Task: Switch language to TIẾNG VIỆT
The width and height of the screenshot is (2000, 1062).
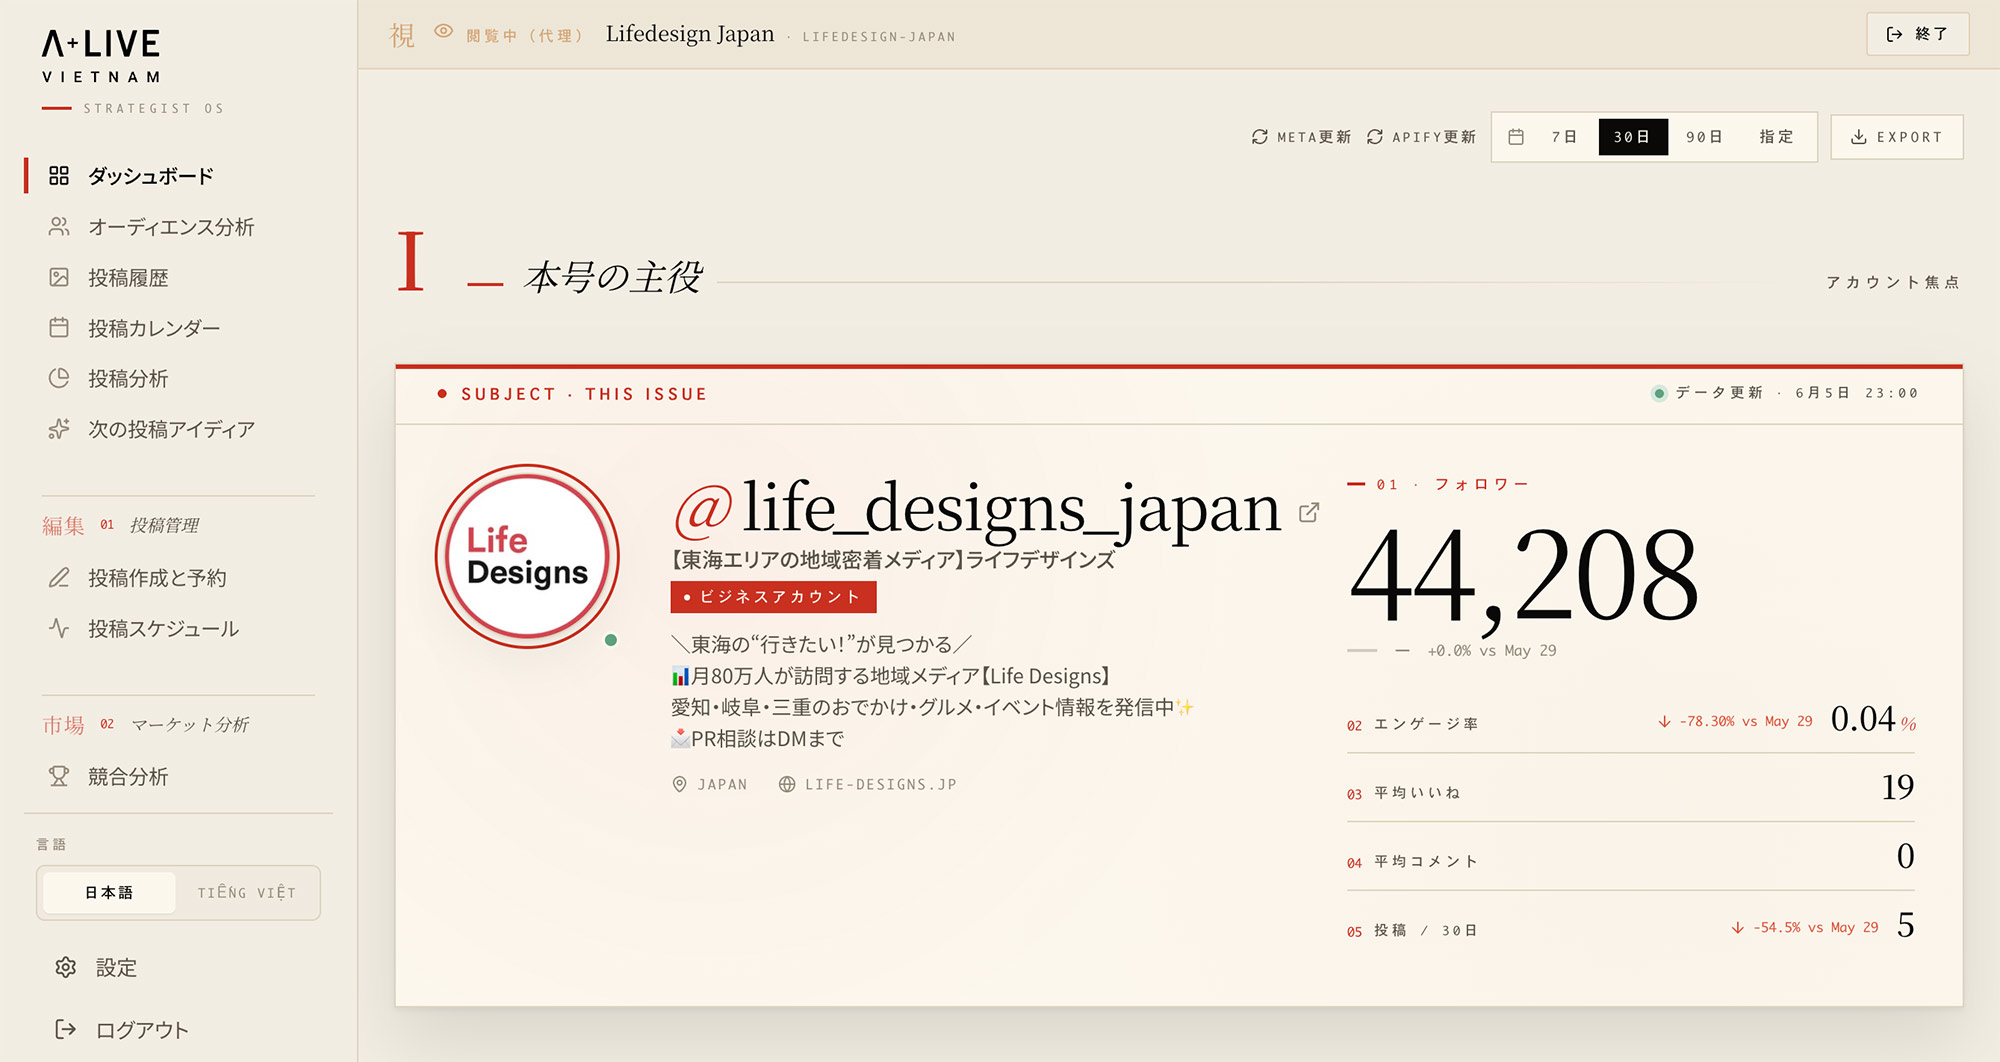Action: point(247,892)
